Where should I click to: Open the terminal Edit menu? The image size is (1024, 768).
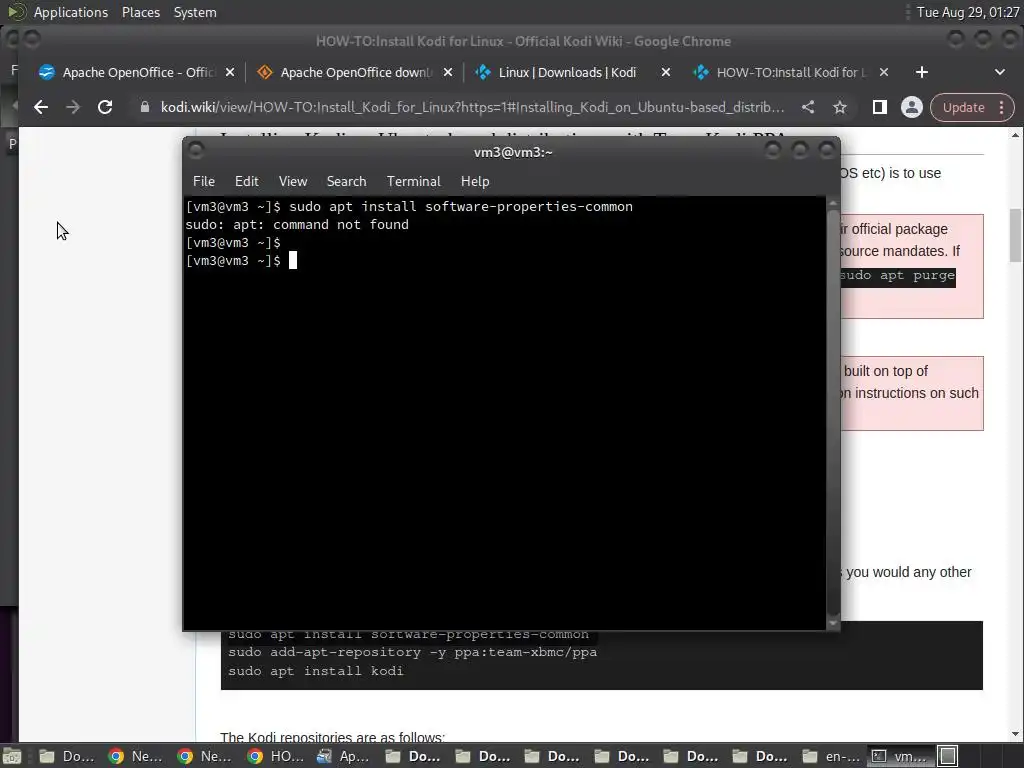click(246, 182)
